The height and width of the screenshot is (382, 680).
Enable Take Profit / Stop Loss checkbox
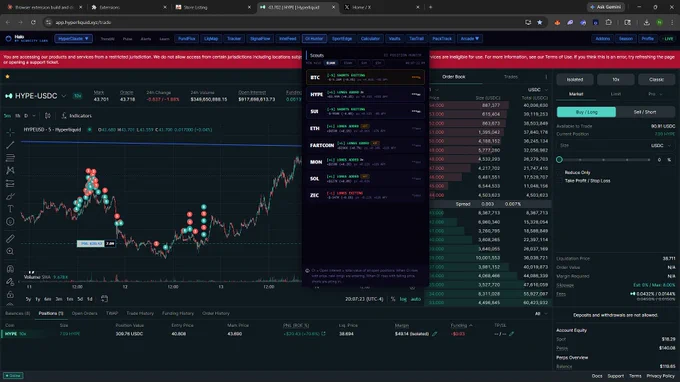tap(560, 181)
